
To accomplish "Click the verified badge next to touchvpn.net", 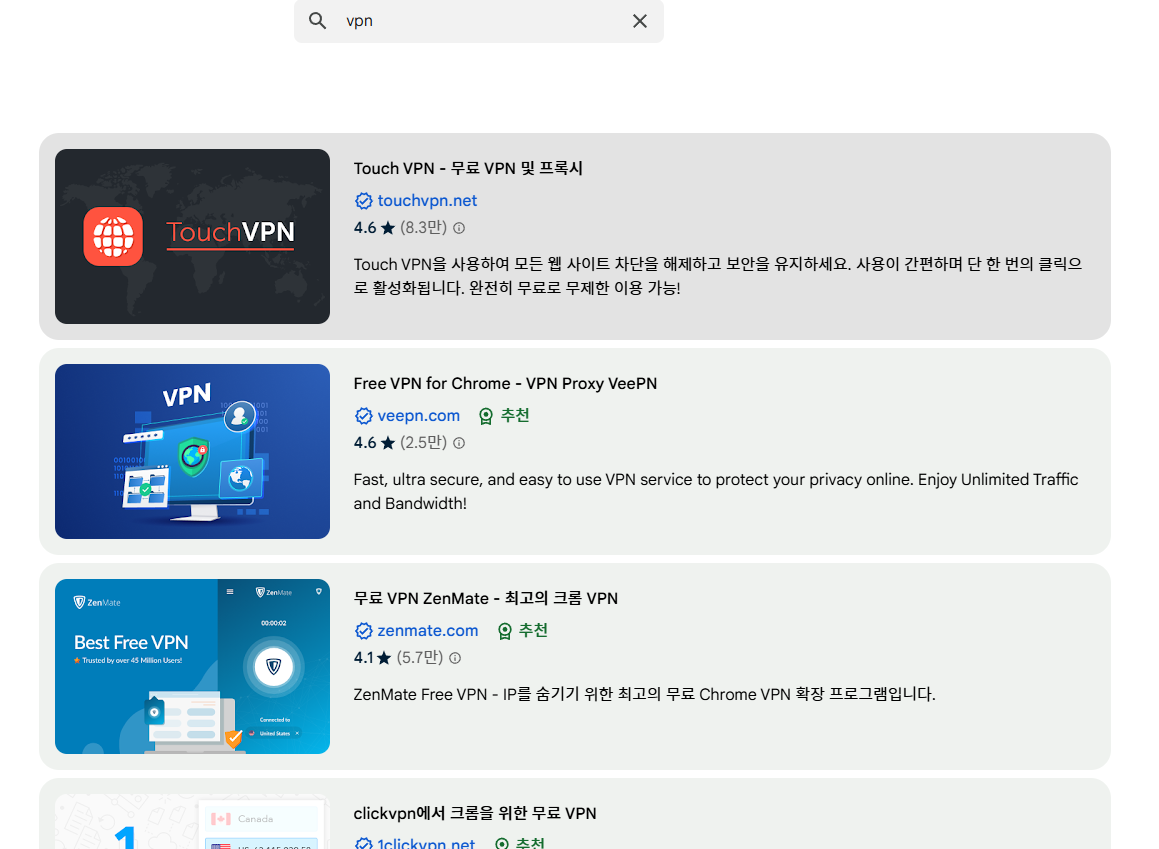I will coord(364,201).
